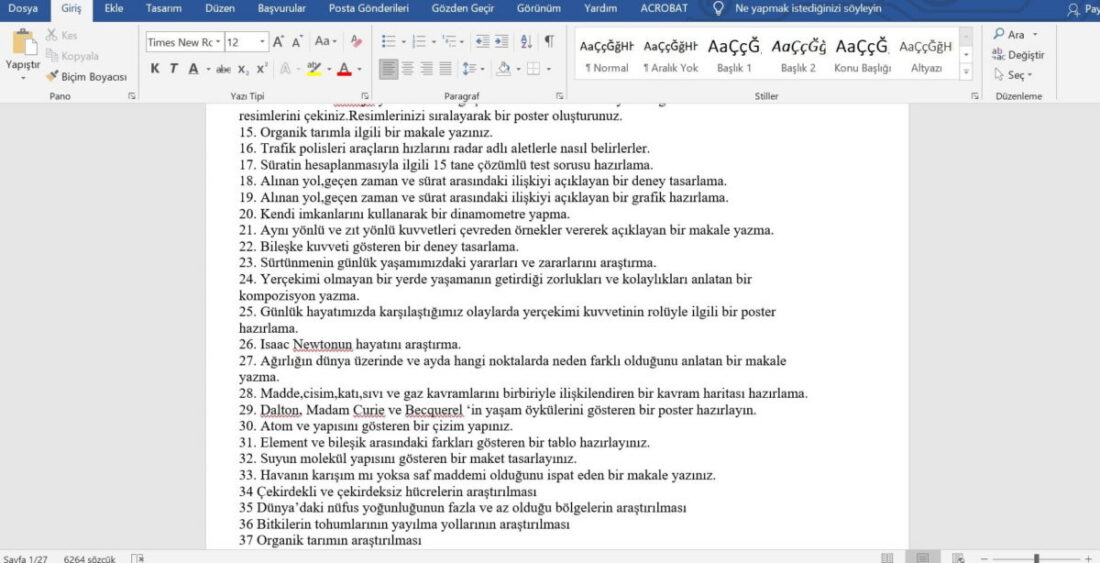Switch to the Tasarım ribbon tab
This screenshot has height=563, width=1100.
click(x=164, y=9)
